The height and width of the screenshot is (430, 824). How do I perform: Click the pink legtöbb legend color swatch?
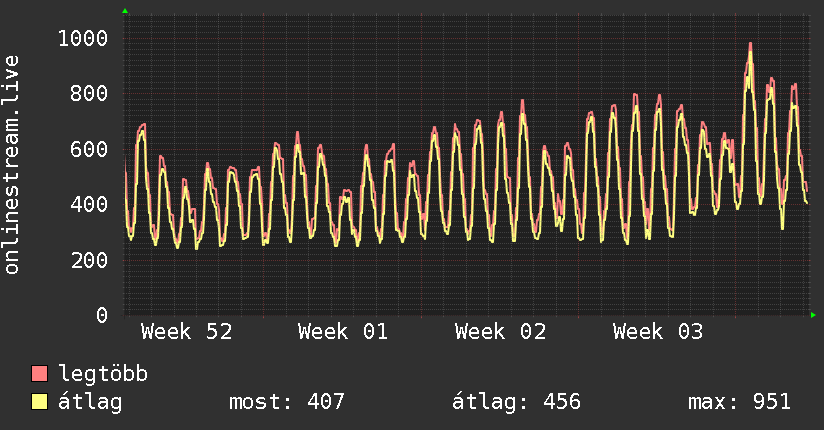pos(39,373)
